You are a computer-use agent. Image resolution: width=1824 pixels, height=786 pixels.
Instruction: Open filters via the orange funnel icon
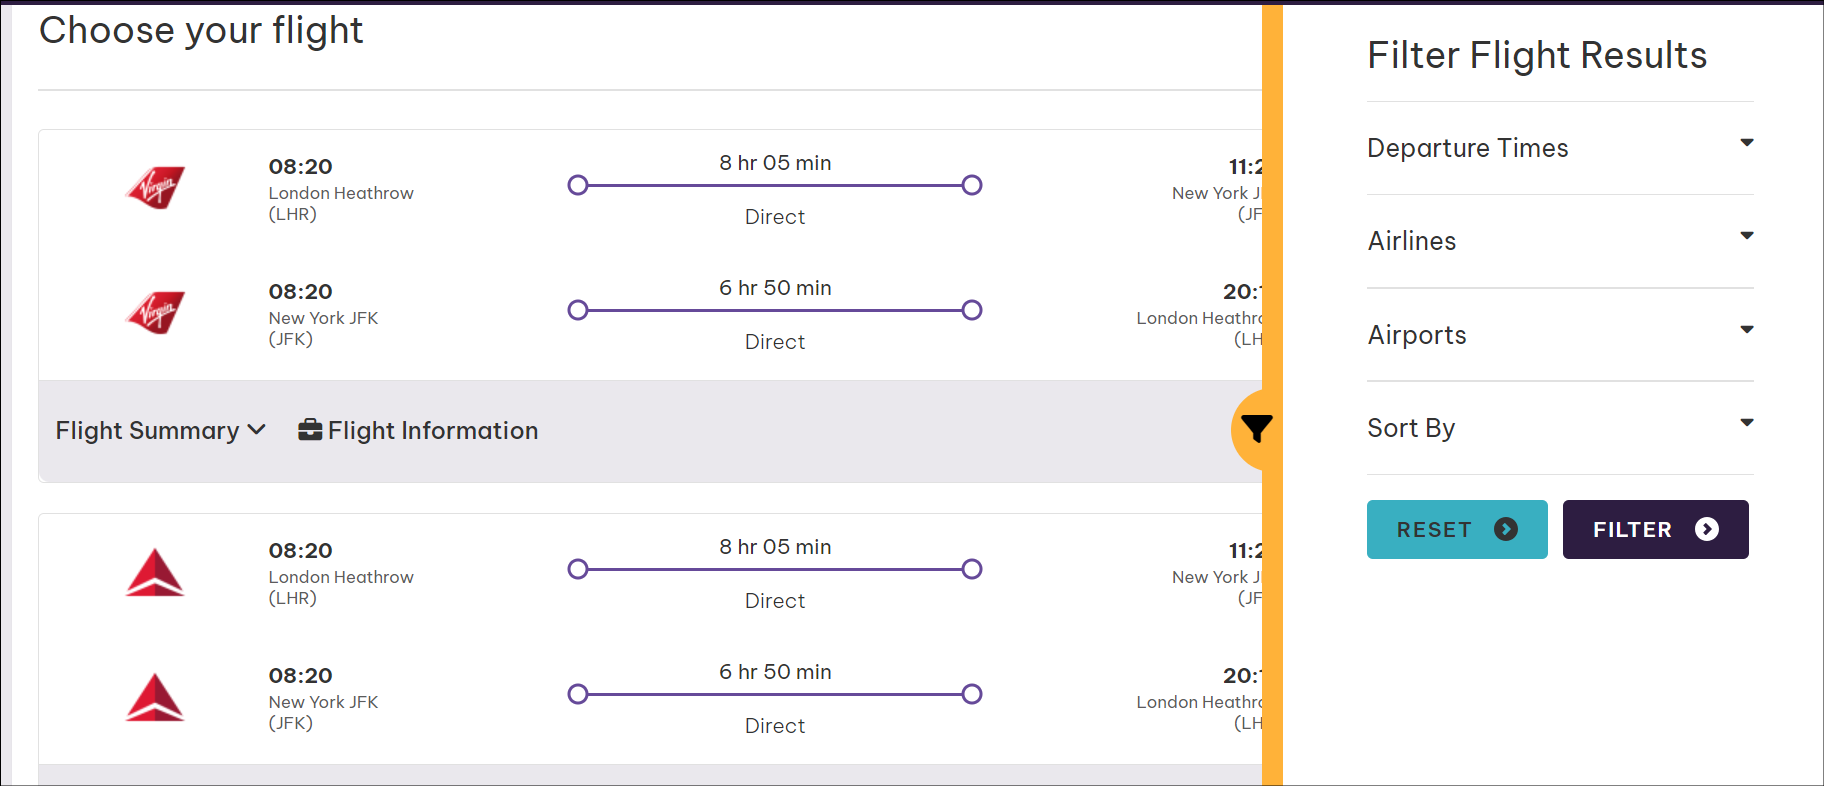tap(1256, 430)
